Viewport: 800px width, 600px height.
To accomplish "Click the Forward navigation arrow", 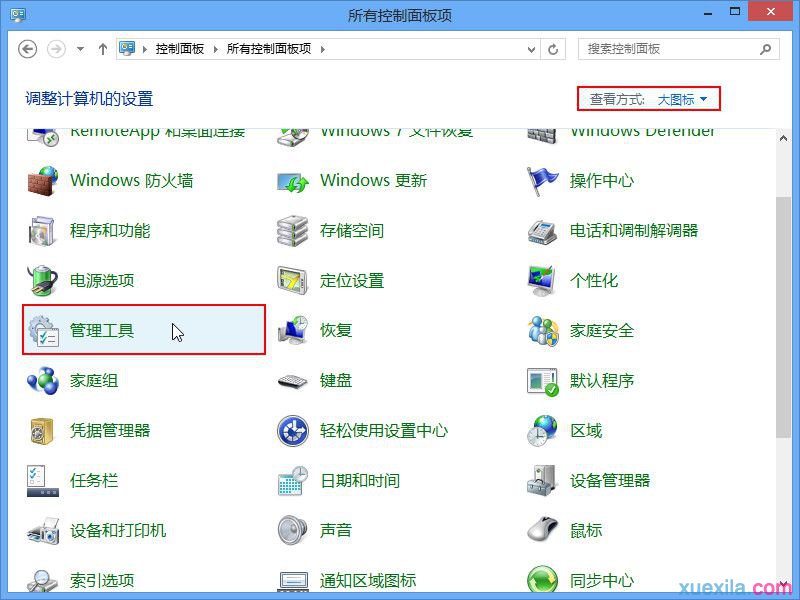I will (56, 49).
